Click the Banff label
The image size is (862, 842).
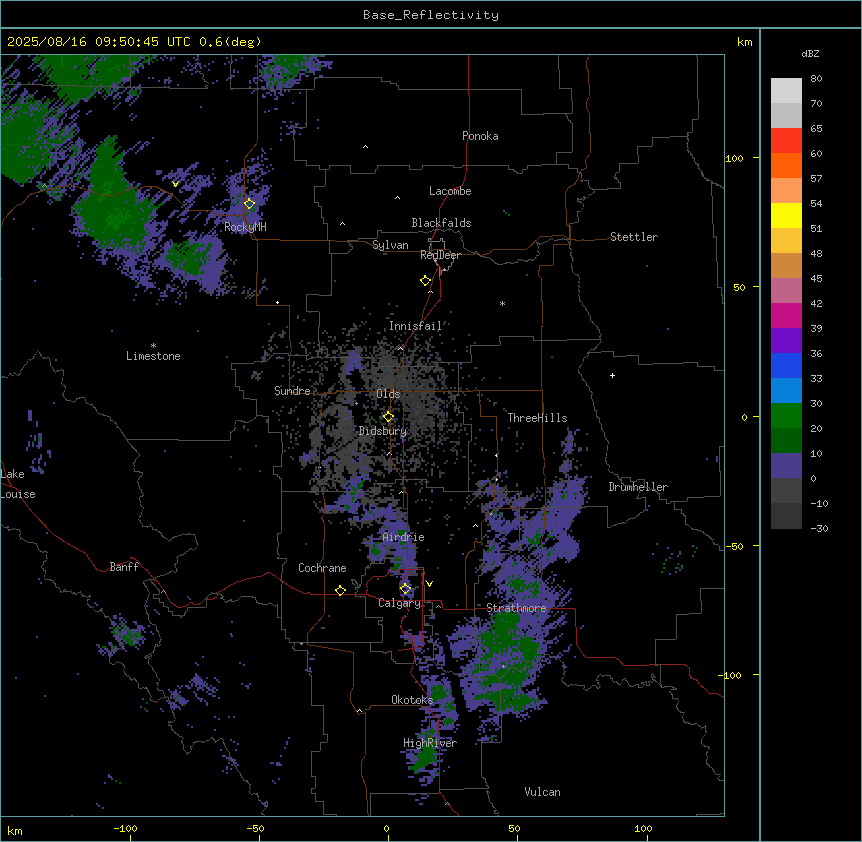coord(124,567)
